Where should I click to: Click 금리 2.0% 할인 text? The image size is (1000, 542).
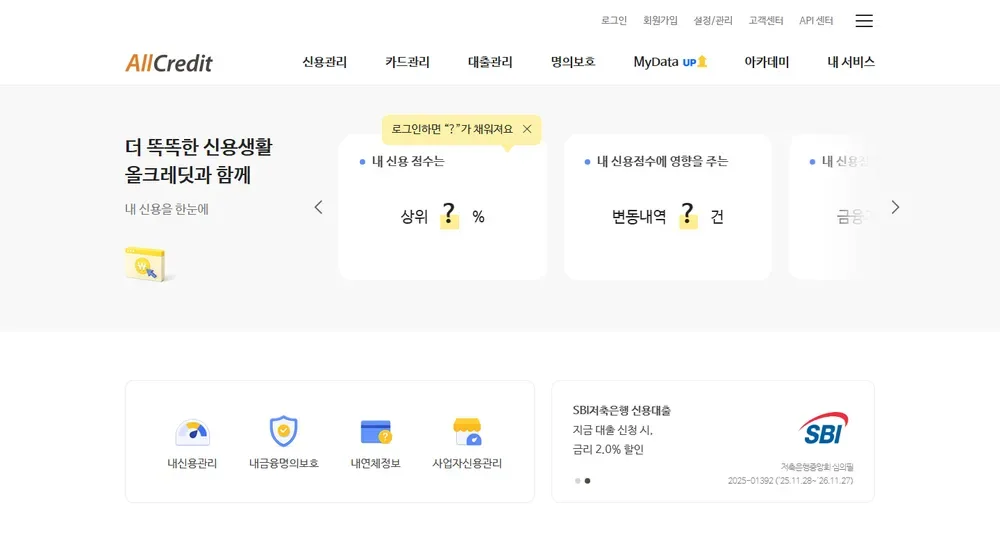pyautogui.click(x=608, y=450)
